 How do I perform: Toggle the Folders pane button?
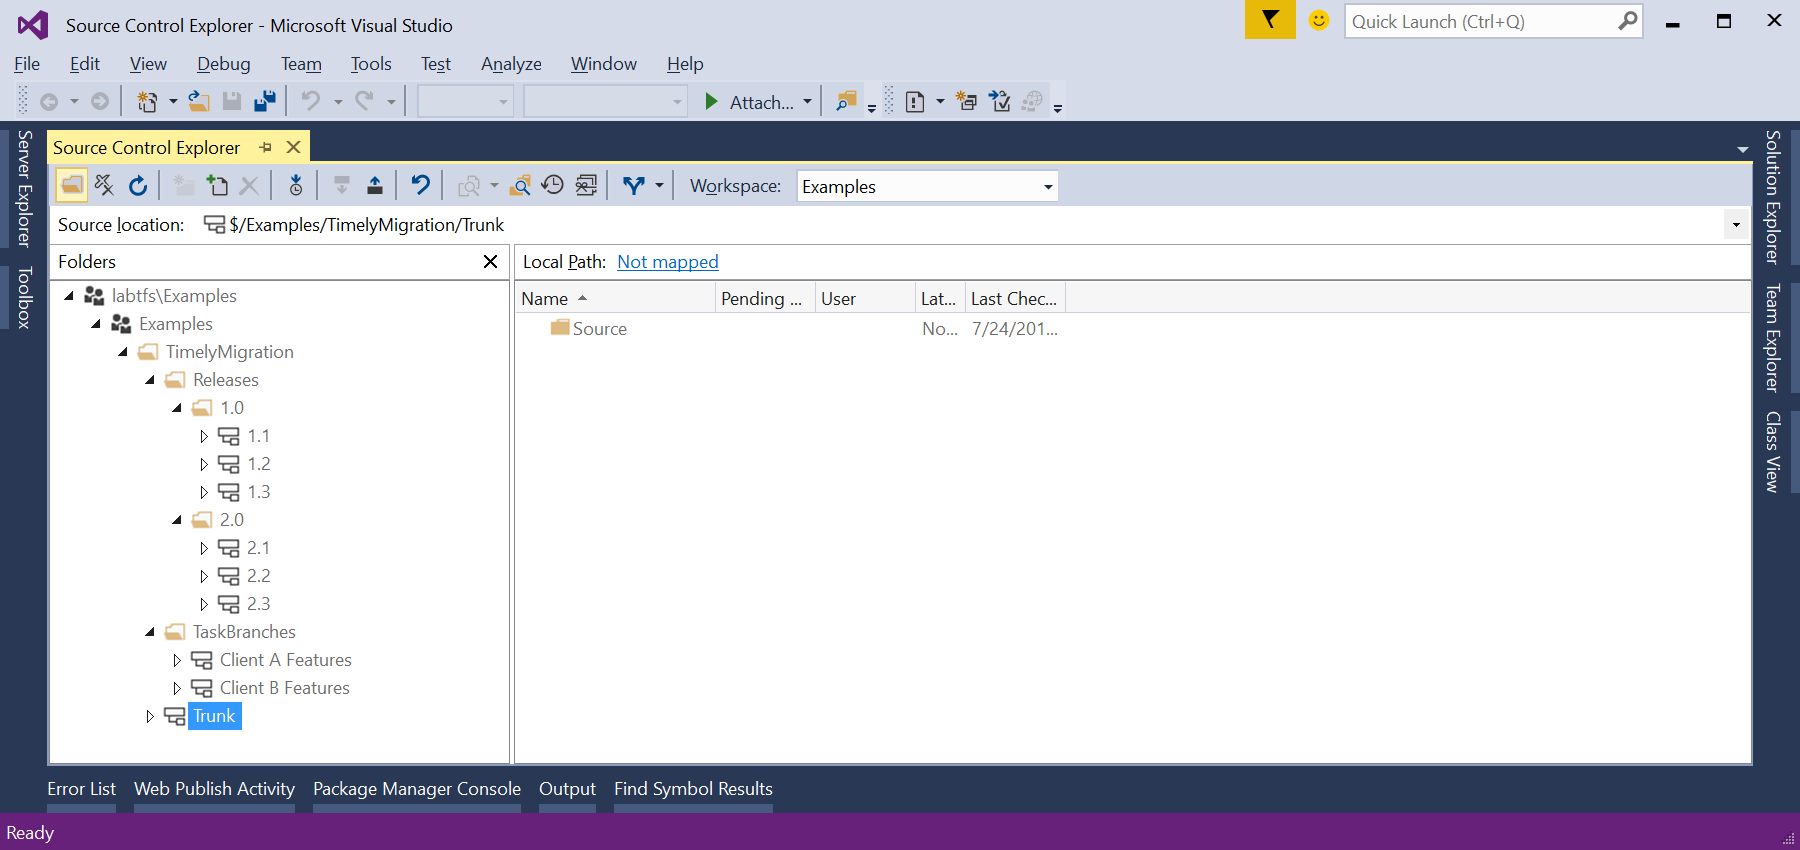pos(72,185)
